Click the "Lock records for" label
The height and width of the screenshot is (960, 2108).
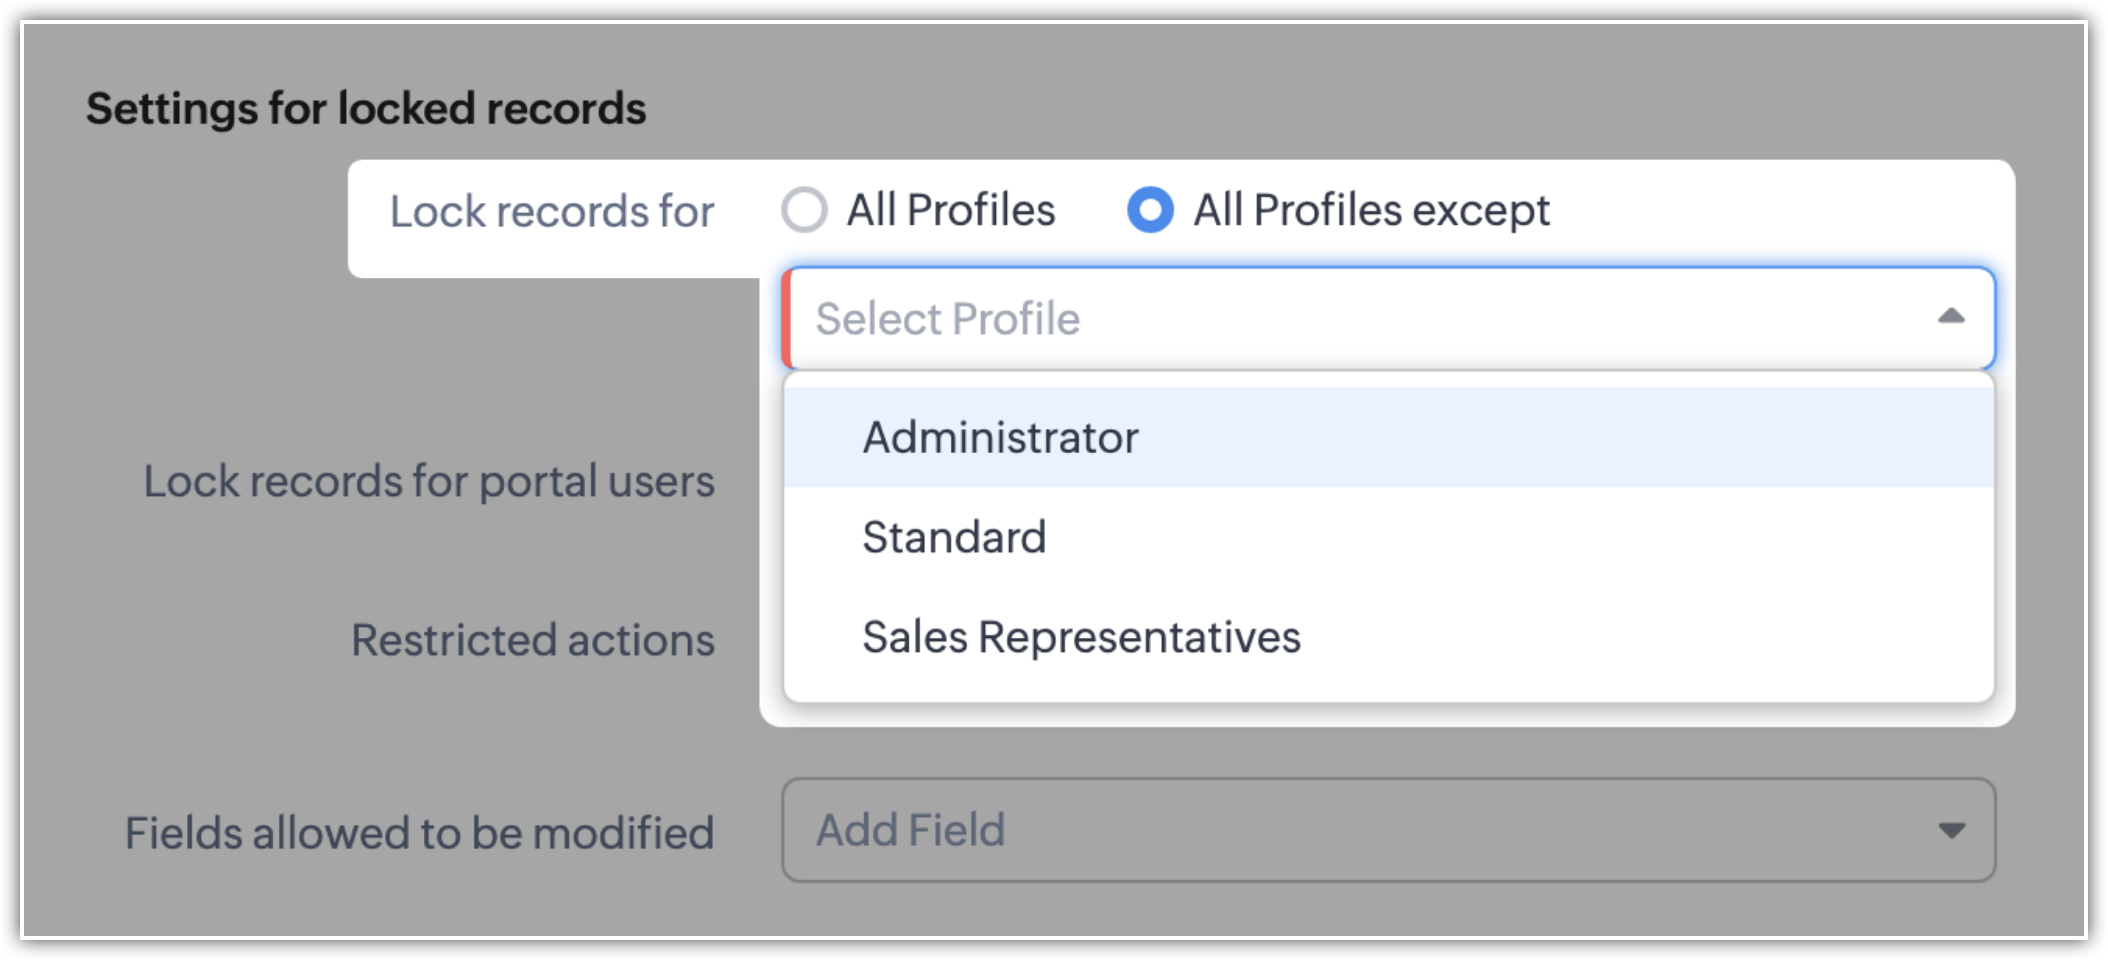551,212
